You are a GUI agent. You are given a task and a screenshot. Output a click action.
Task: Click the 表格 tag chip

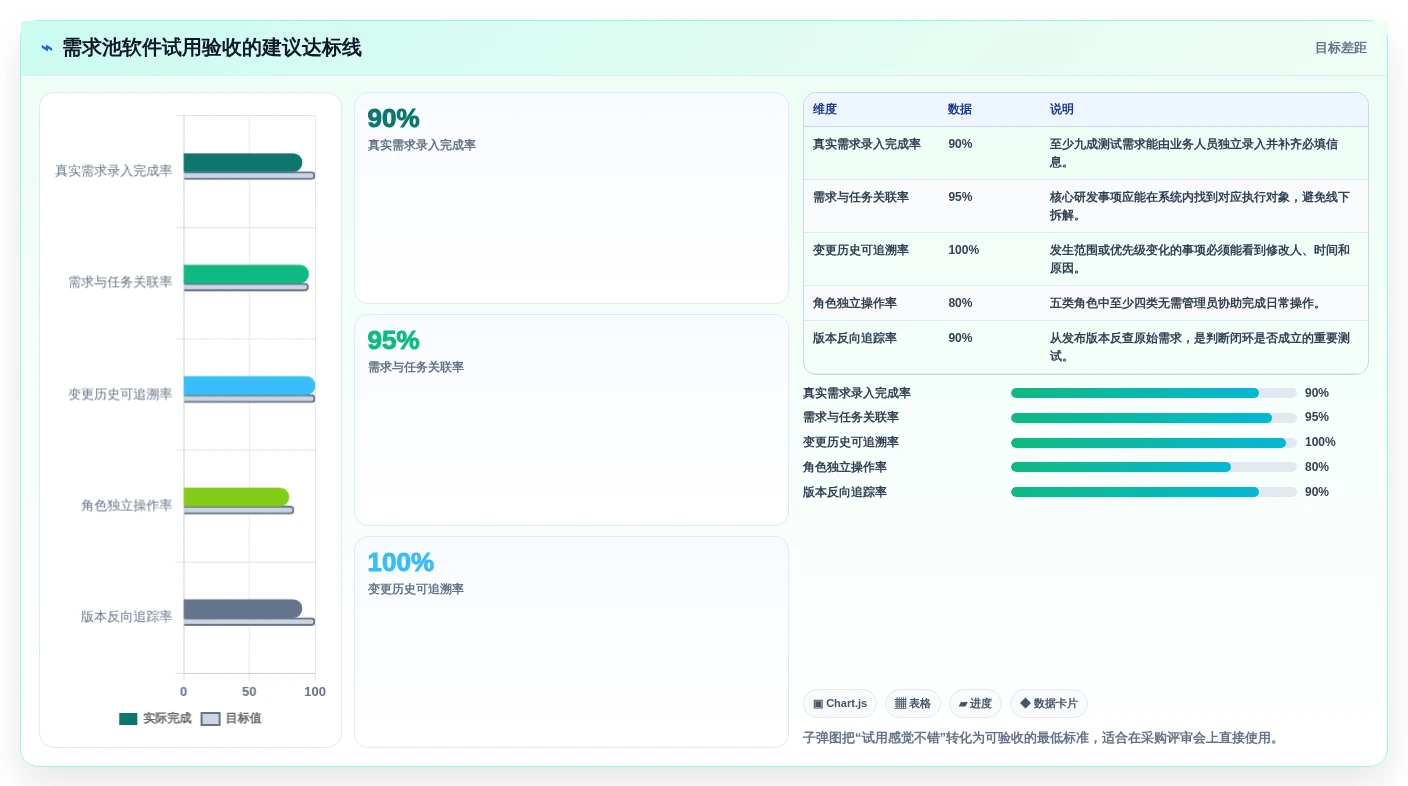(x=913, y=704)
